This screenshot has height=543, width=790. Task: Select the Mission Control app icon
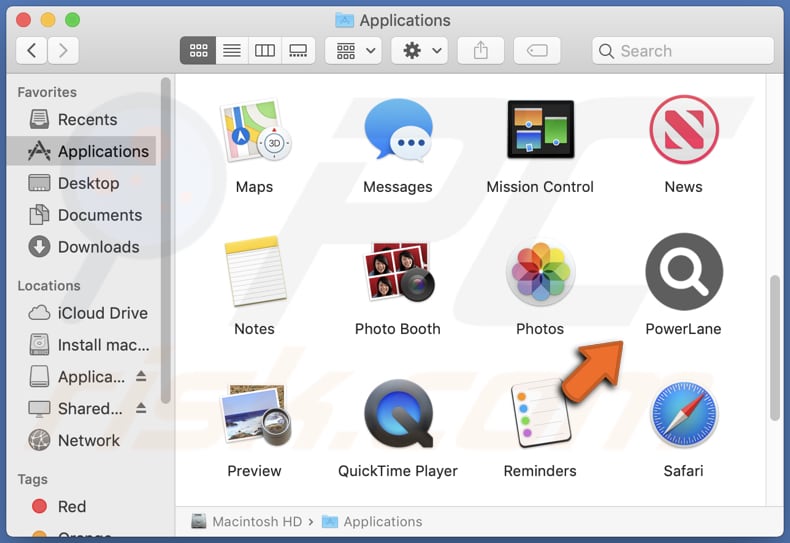pos(540,129)
